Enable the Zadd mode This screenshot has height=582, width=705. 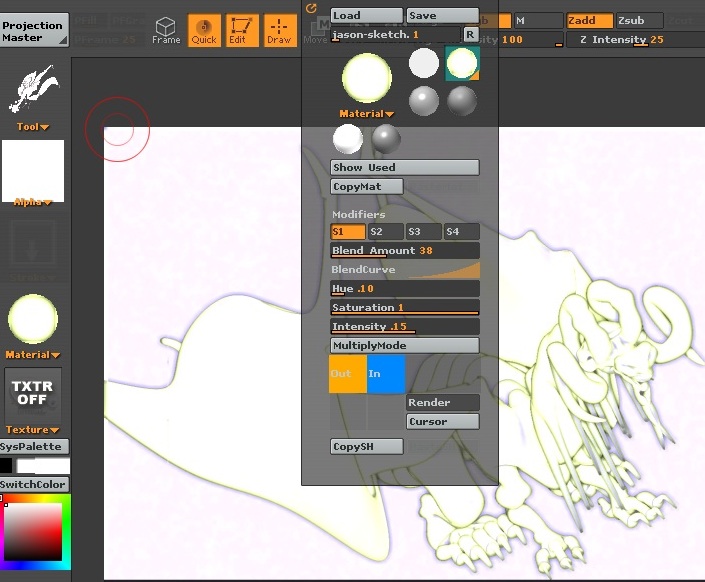click(589, 21)
